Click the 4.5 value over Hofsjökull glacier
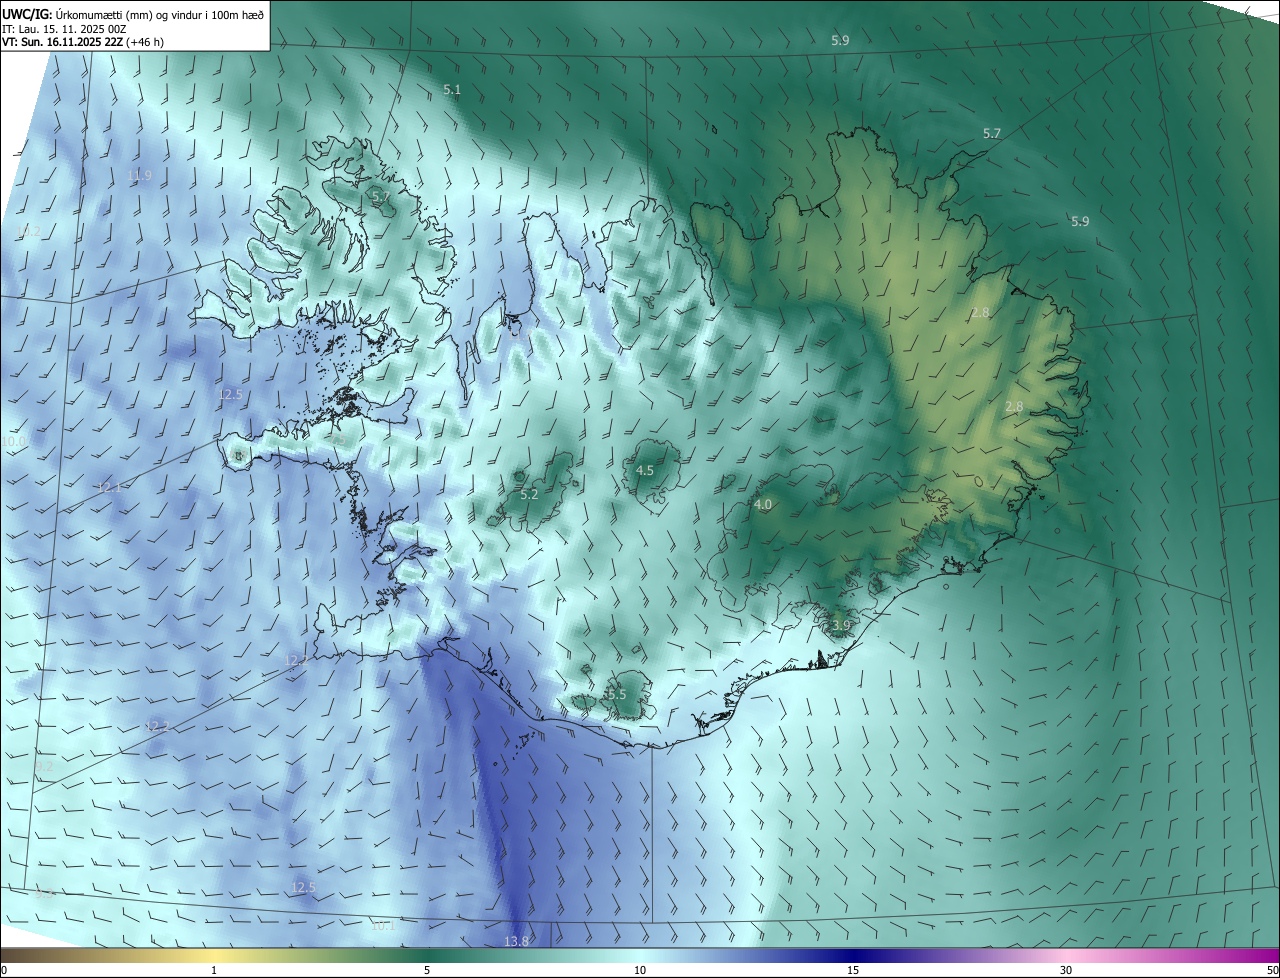The image size is (1280, 978). point(645,471)
